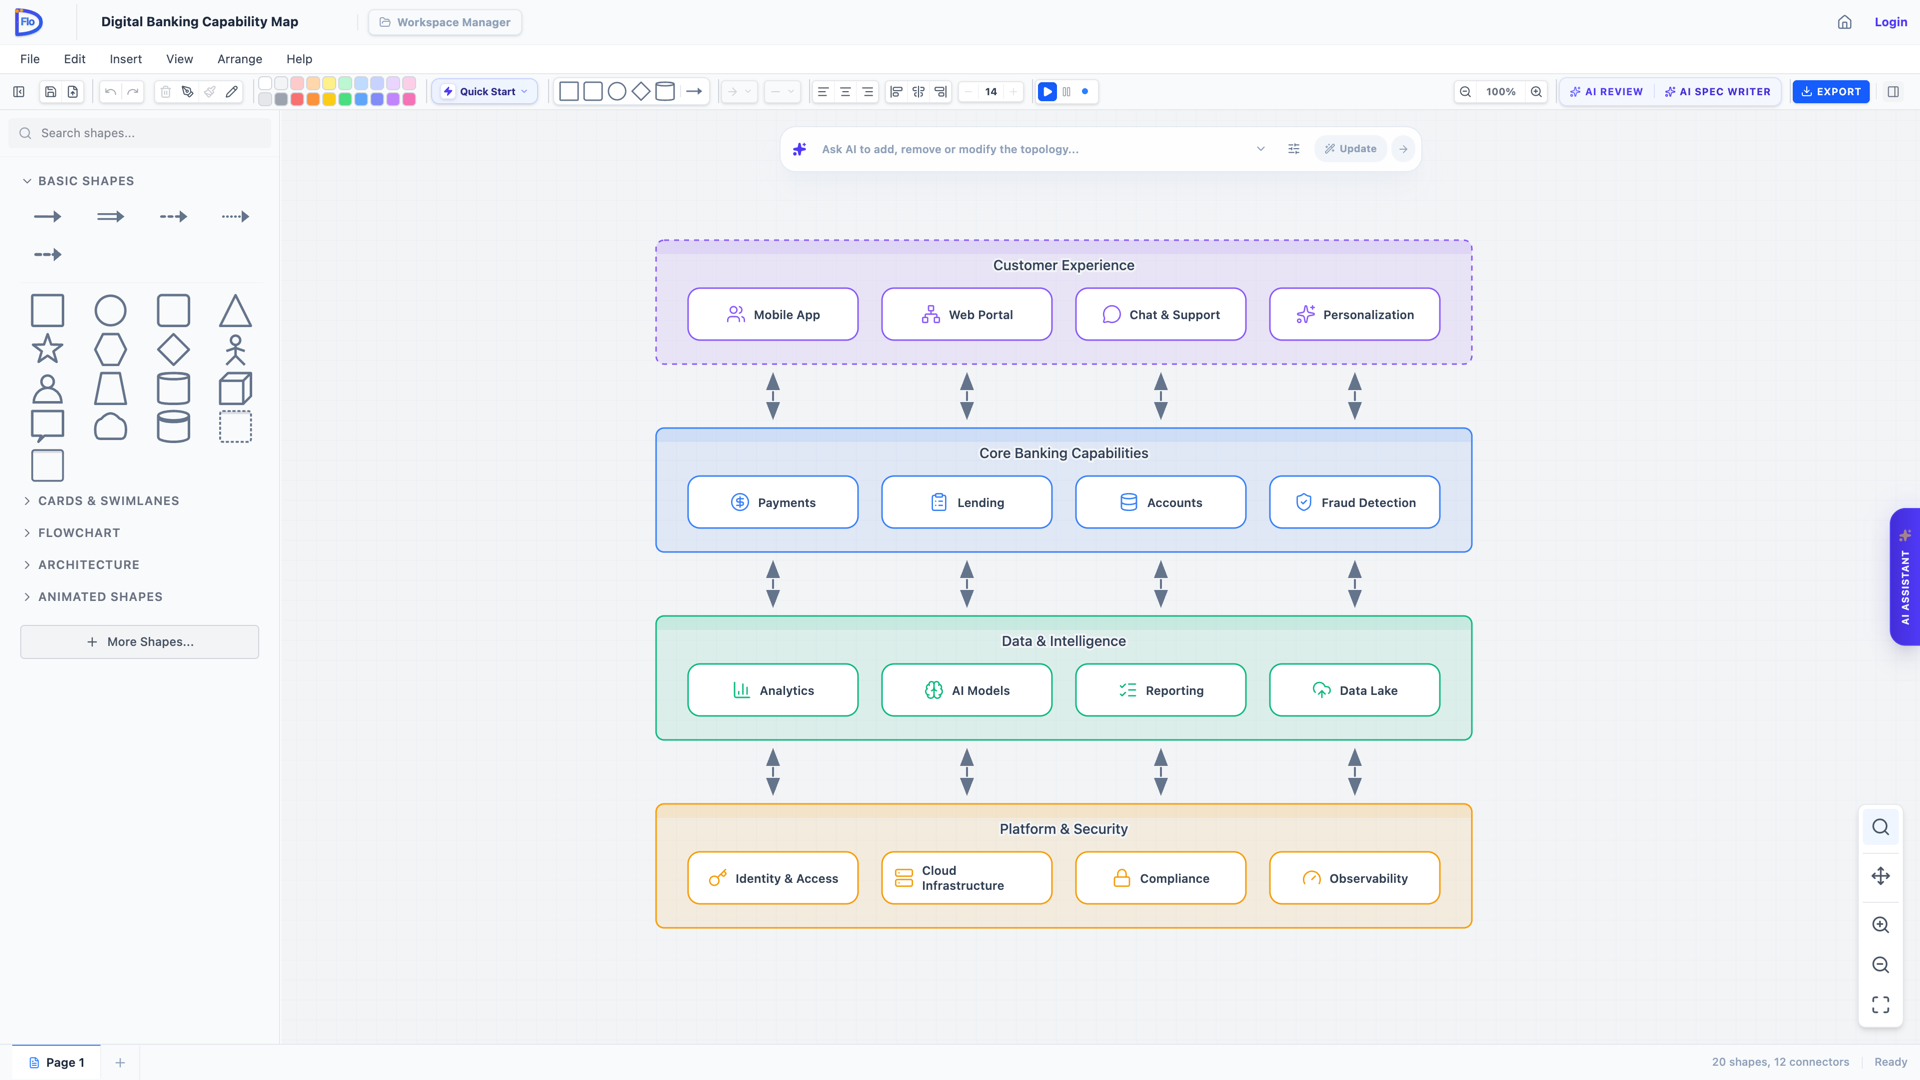Viewport: 1920px width, 1080px height.
Task: Pick the green color swatch
Action: (345, 100)
